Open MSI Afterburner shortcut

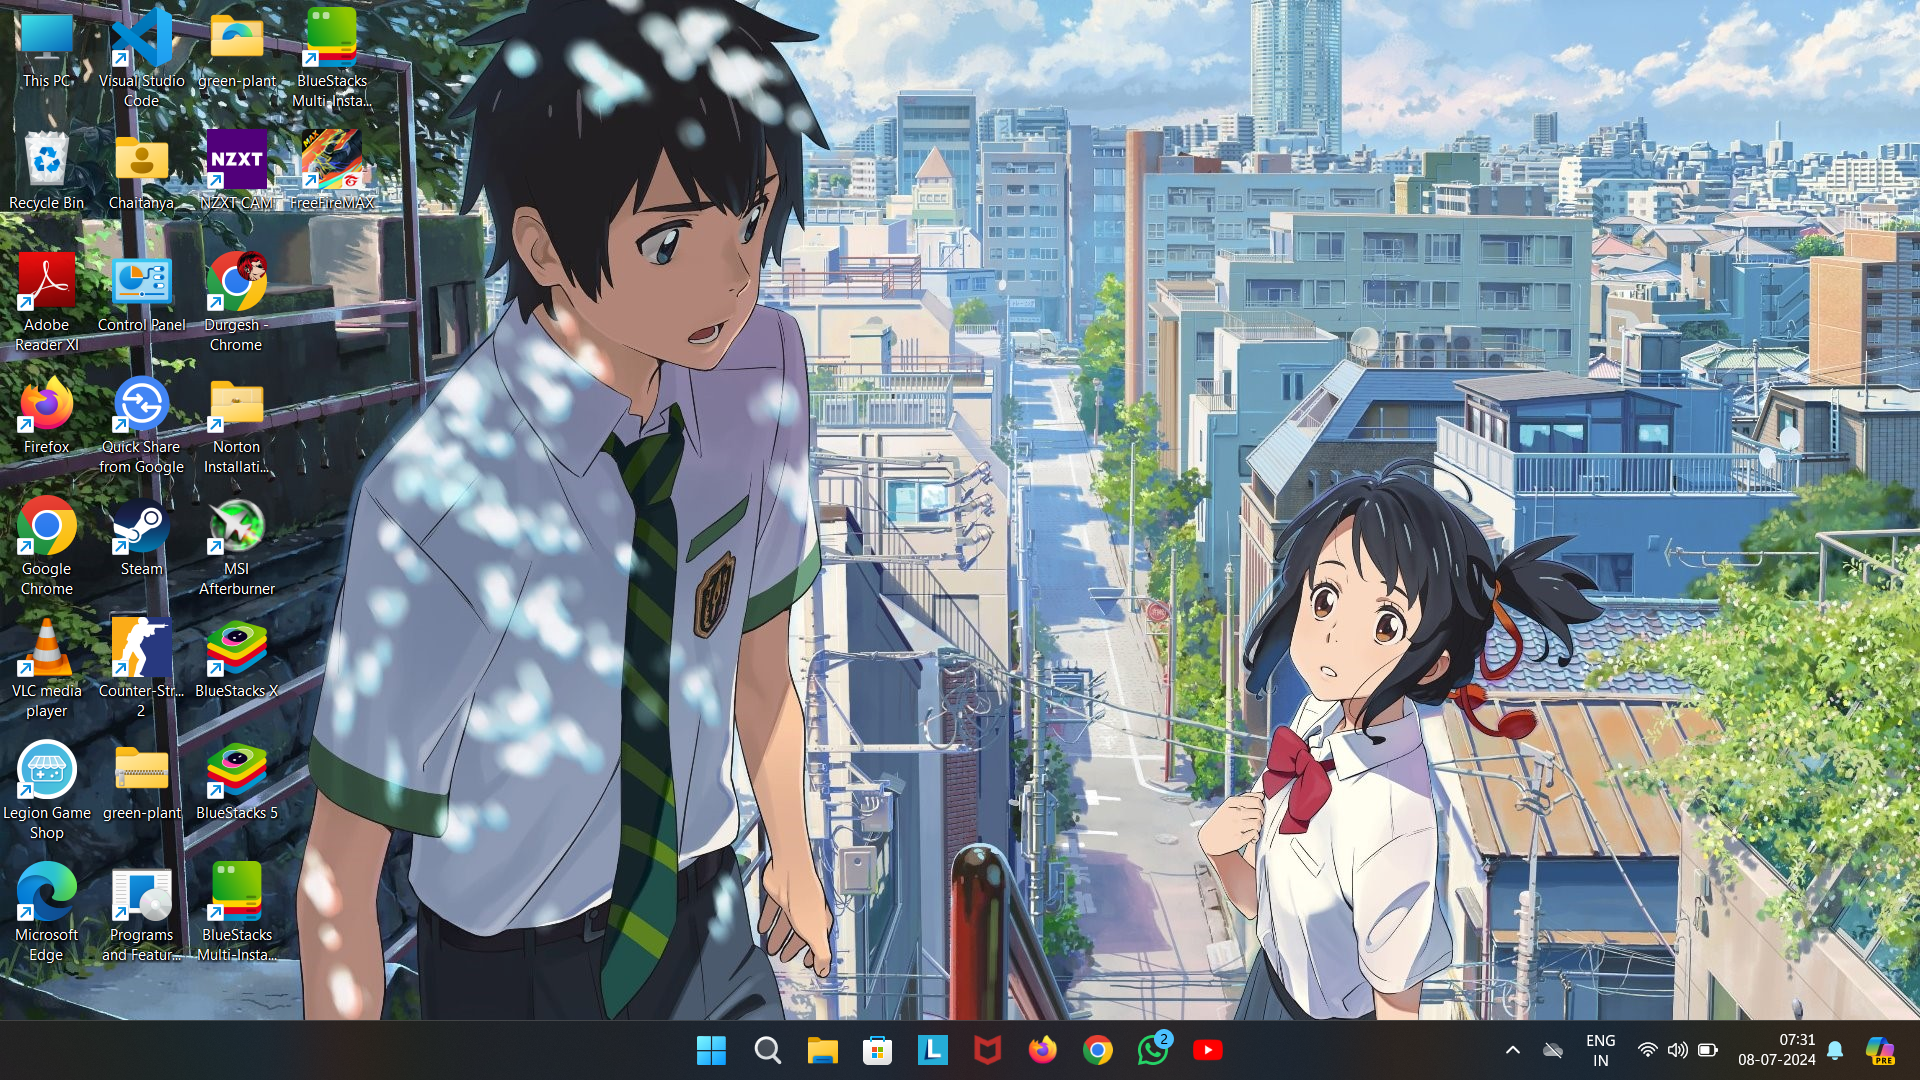pos(237,546)
